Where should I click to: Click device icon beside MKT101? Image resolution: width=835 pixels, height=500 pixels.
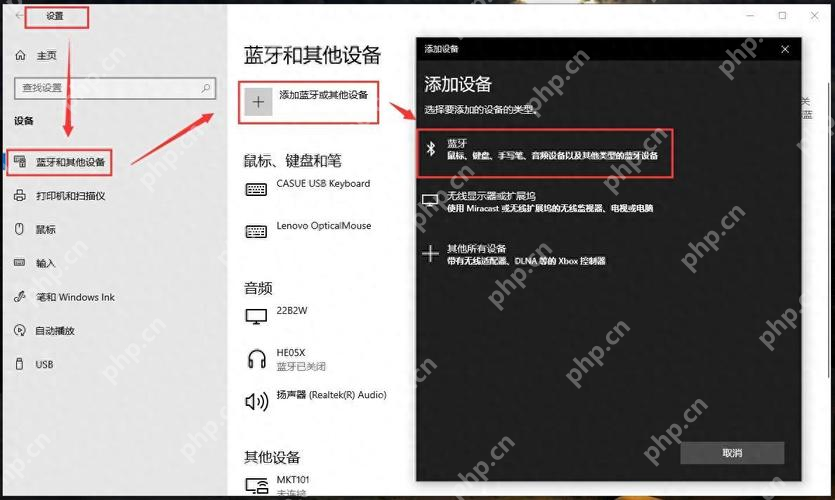click(x=257, y=485)
